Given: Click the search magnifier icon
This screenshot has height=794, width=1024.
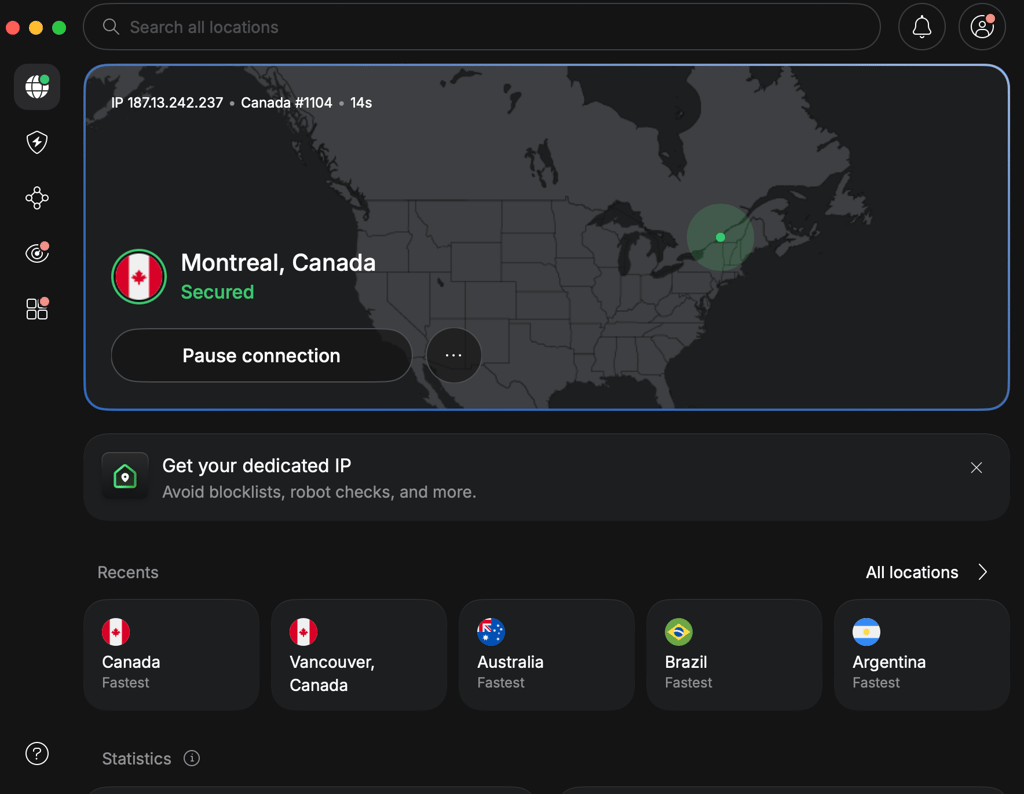Looking at the screenshot, I should tap(111, 27).
